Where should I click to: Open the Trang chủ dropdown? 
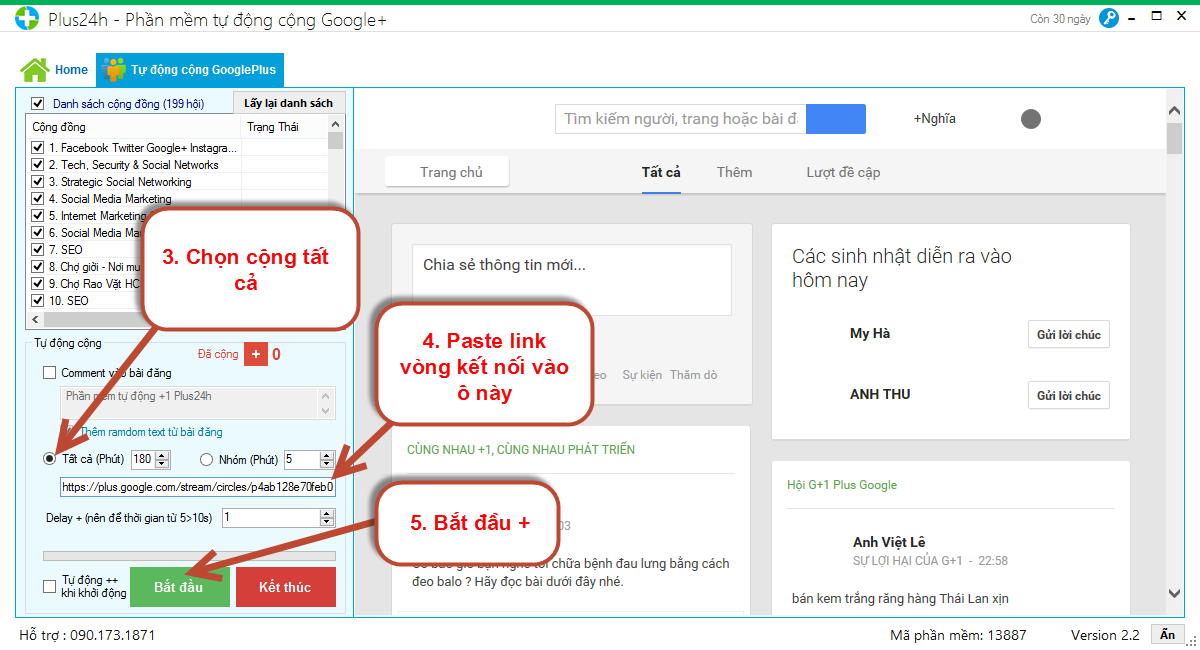(447, 172)
